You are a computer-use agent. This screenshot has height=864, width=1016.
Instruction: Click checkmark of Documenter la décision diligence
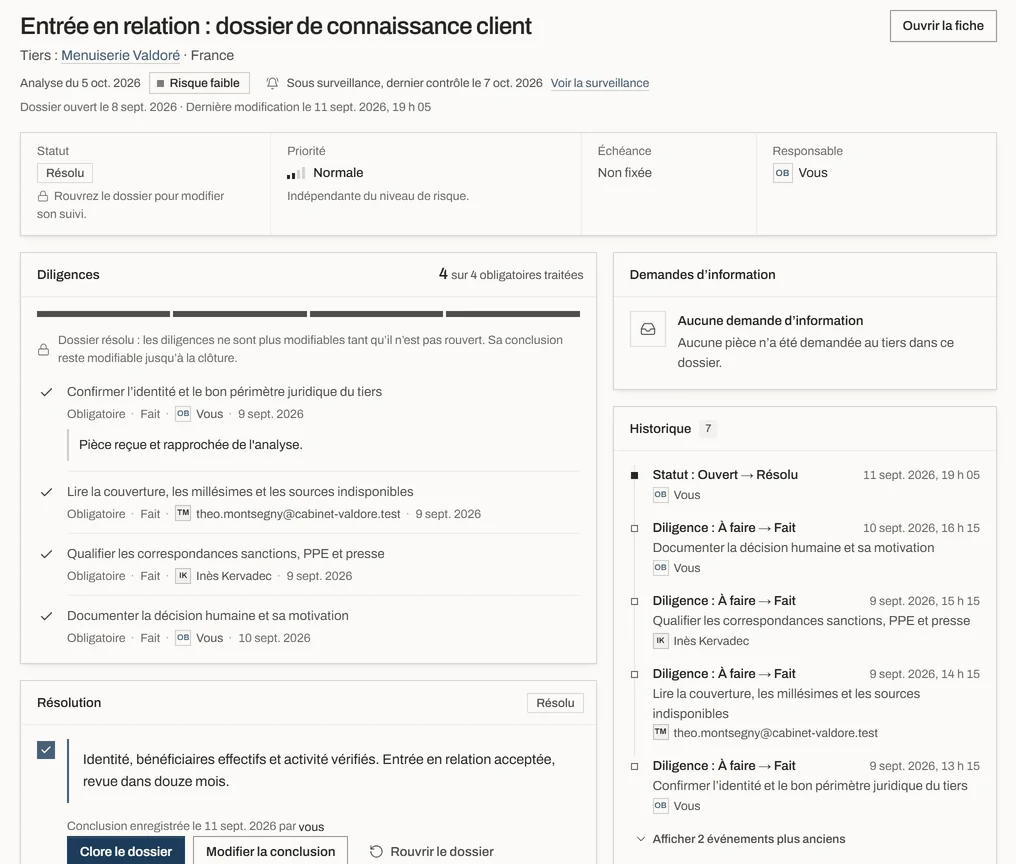click(46, 616)
